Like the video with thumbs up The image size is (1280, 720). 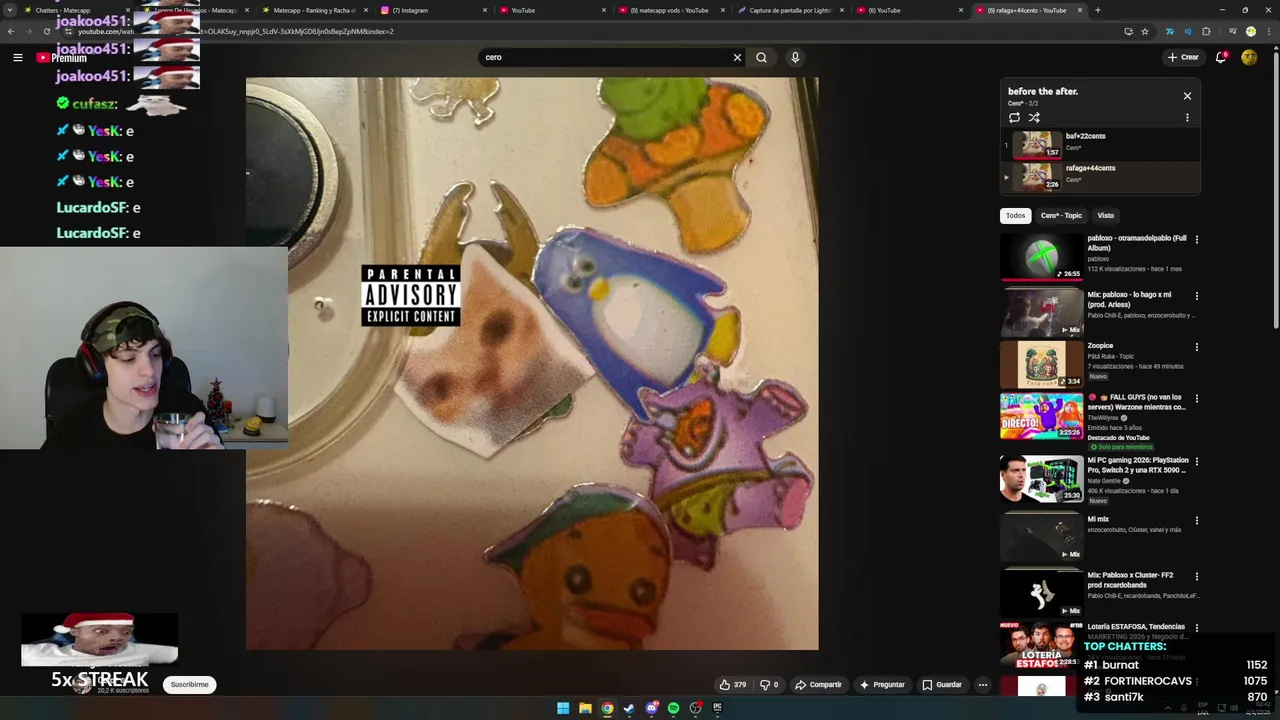tap(732, 685)
